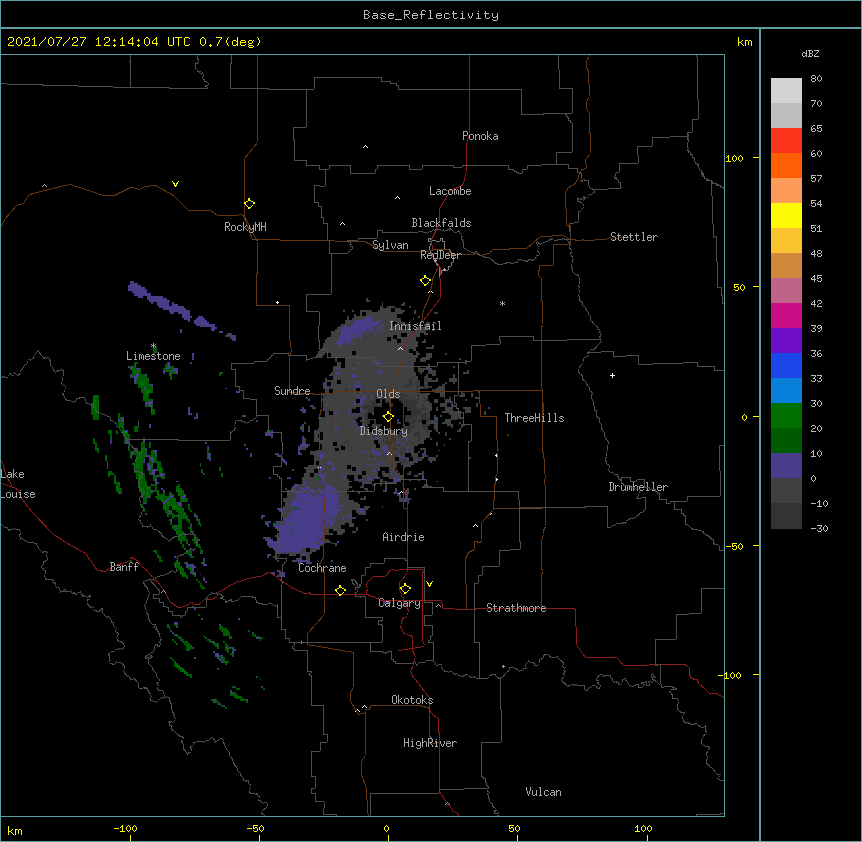This screenshot has height=842, width=862.
Task: Click the yellow v marker northwest of RockyMH
Action: pyautogui.click(x=175, y=184)
